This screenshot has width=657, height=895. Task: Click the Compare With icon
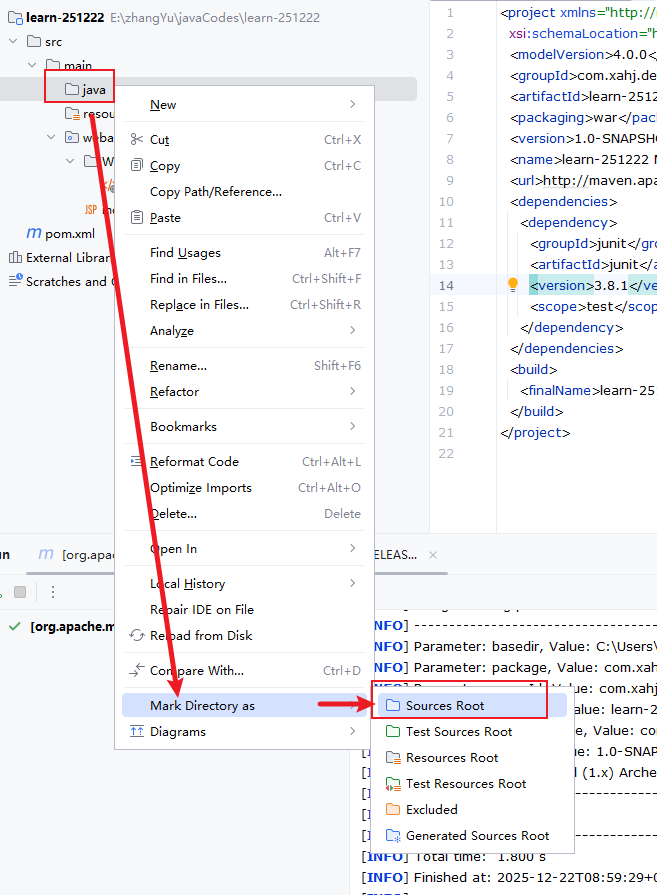(x=136, y=670)
